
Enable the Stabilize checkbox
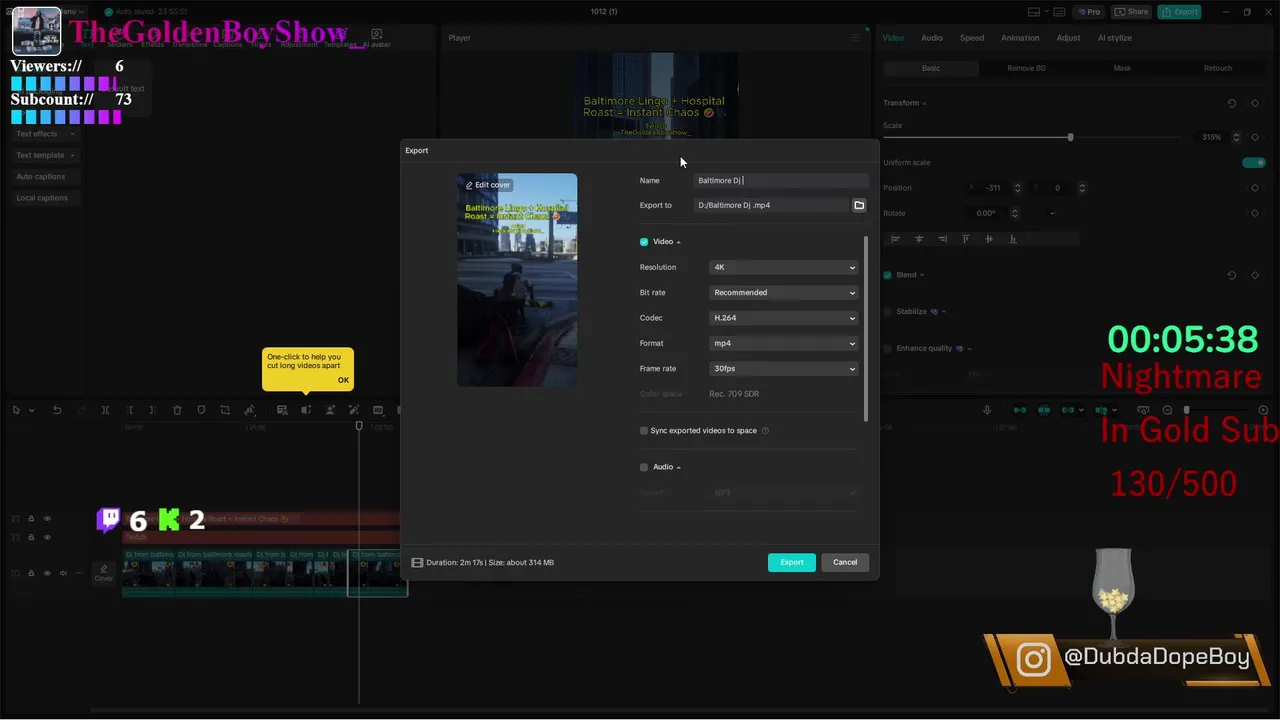(887, 312)
